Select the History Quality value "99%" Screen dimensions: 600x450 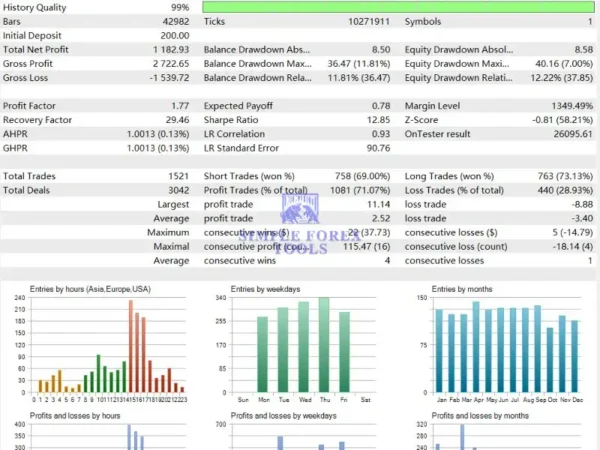pyautogui.click(x=180, y=7)
